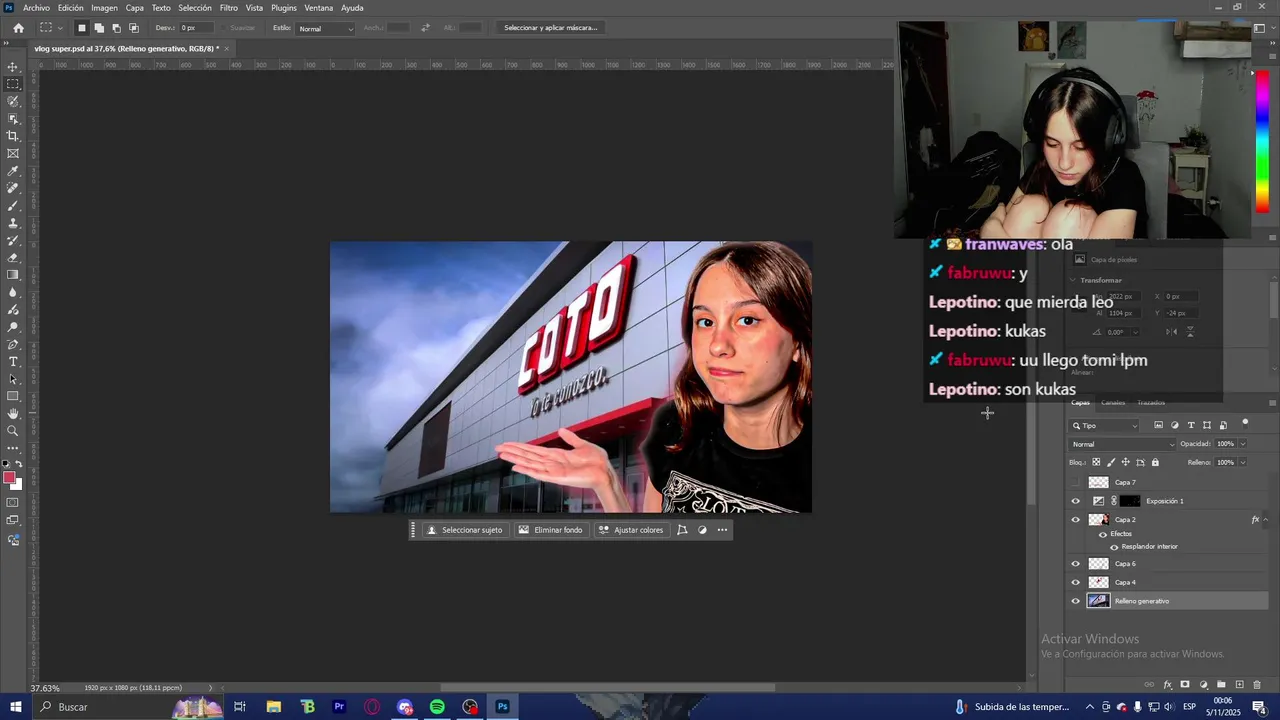The width and height of the screenshot is (1280, 720).
Task: Toggle Efectos visibility eye
Action: [x=1103, y=534]
